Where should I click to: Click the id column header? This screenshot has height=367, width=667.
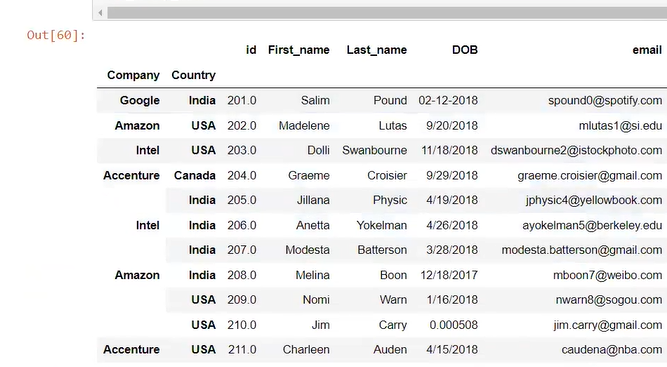pyautogui.click(x=251, y=50)
